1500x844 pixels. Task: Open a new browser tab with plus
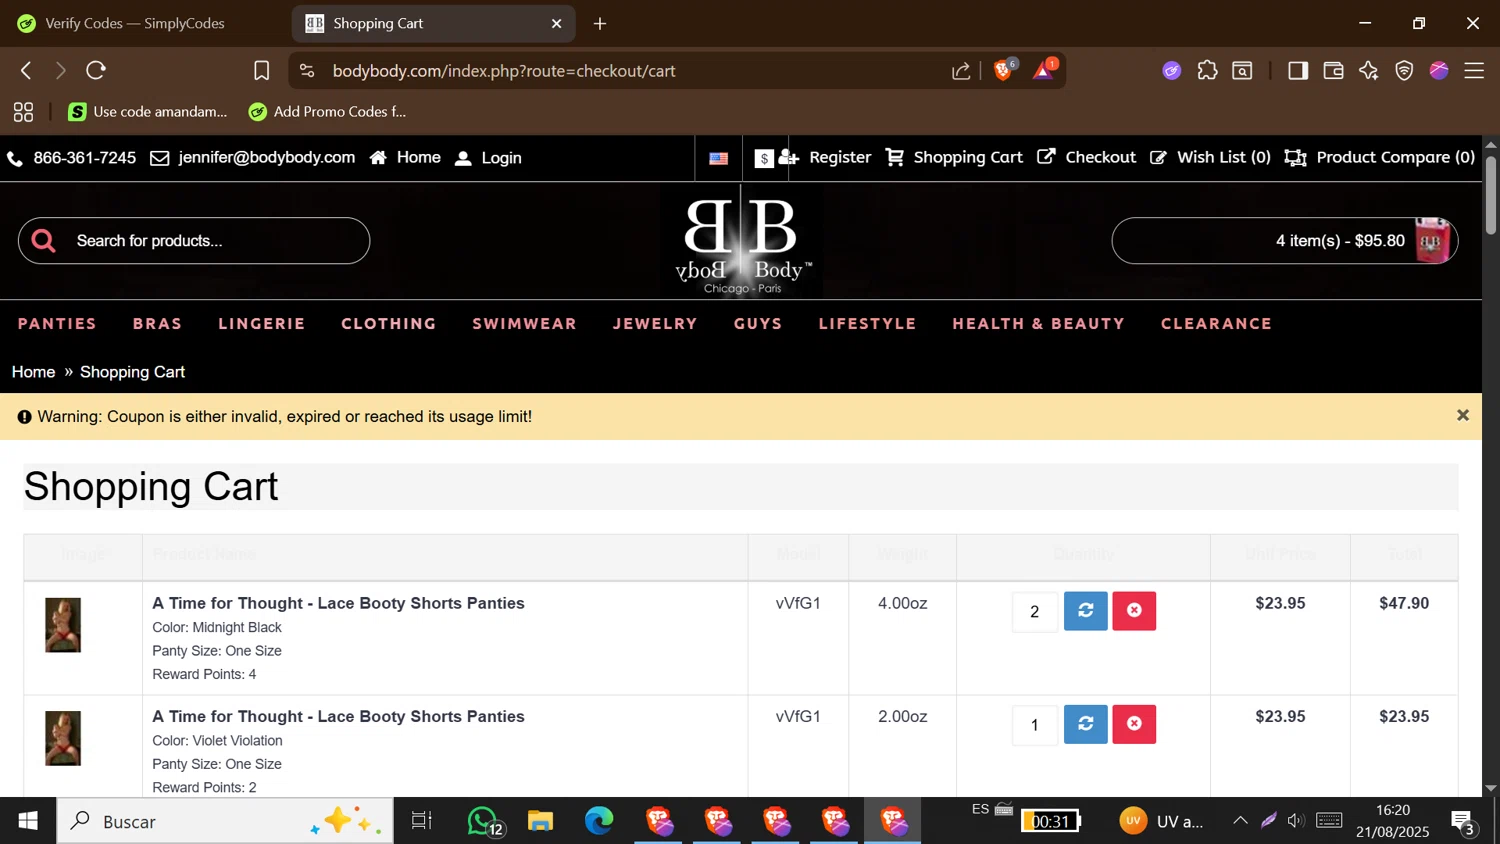coord(600,24)
